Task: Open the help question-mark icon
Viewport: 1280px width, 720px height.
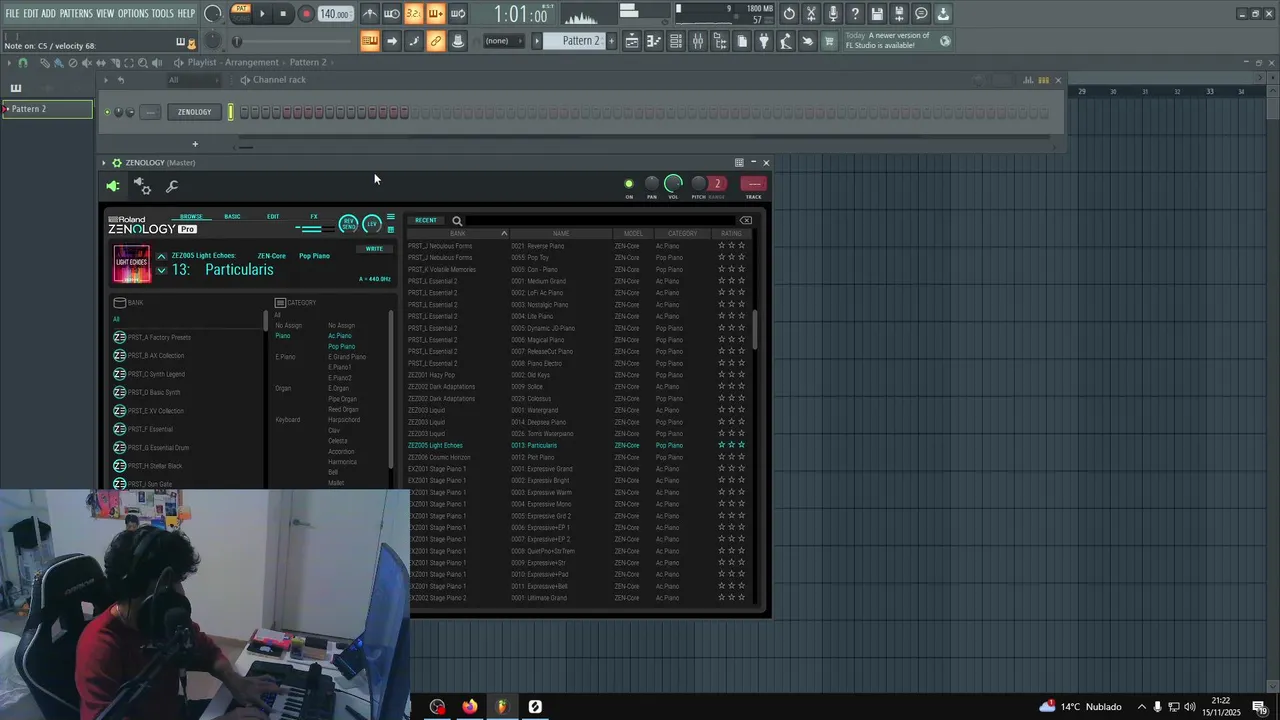Action: (x=855, y=14)
